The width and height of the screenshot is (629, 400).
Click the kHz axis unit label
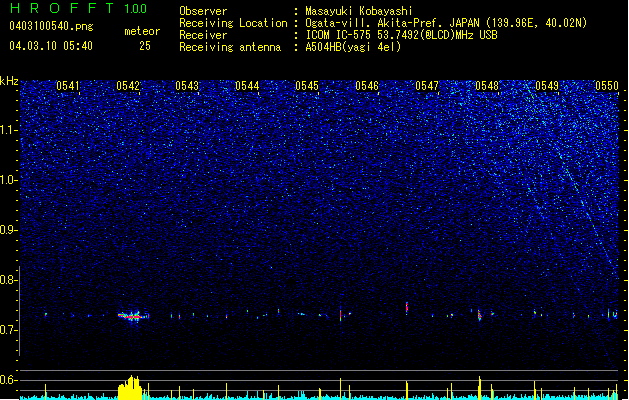pyautogui.click(x=9, y=81)
